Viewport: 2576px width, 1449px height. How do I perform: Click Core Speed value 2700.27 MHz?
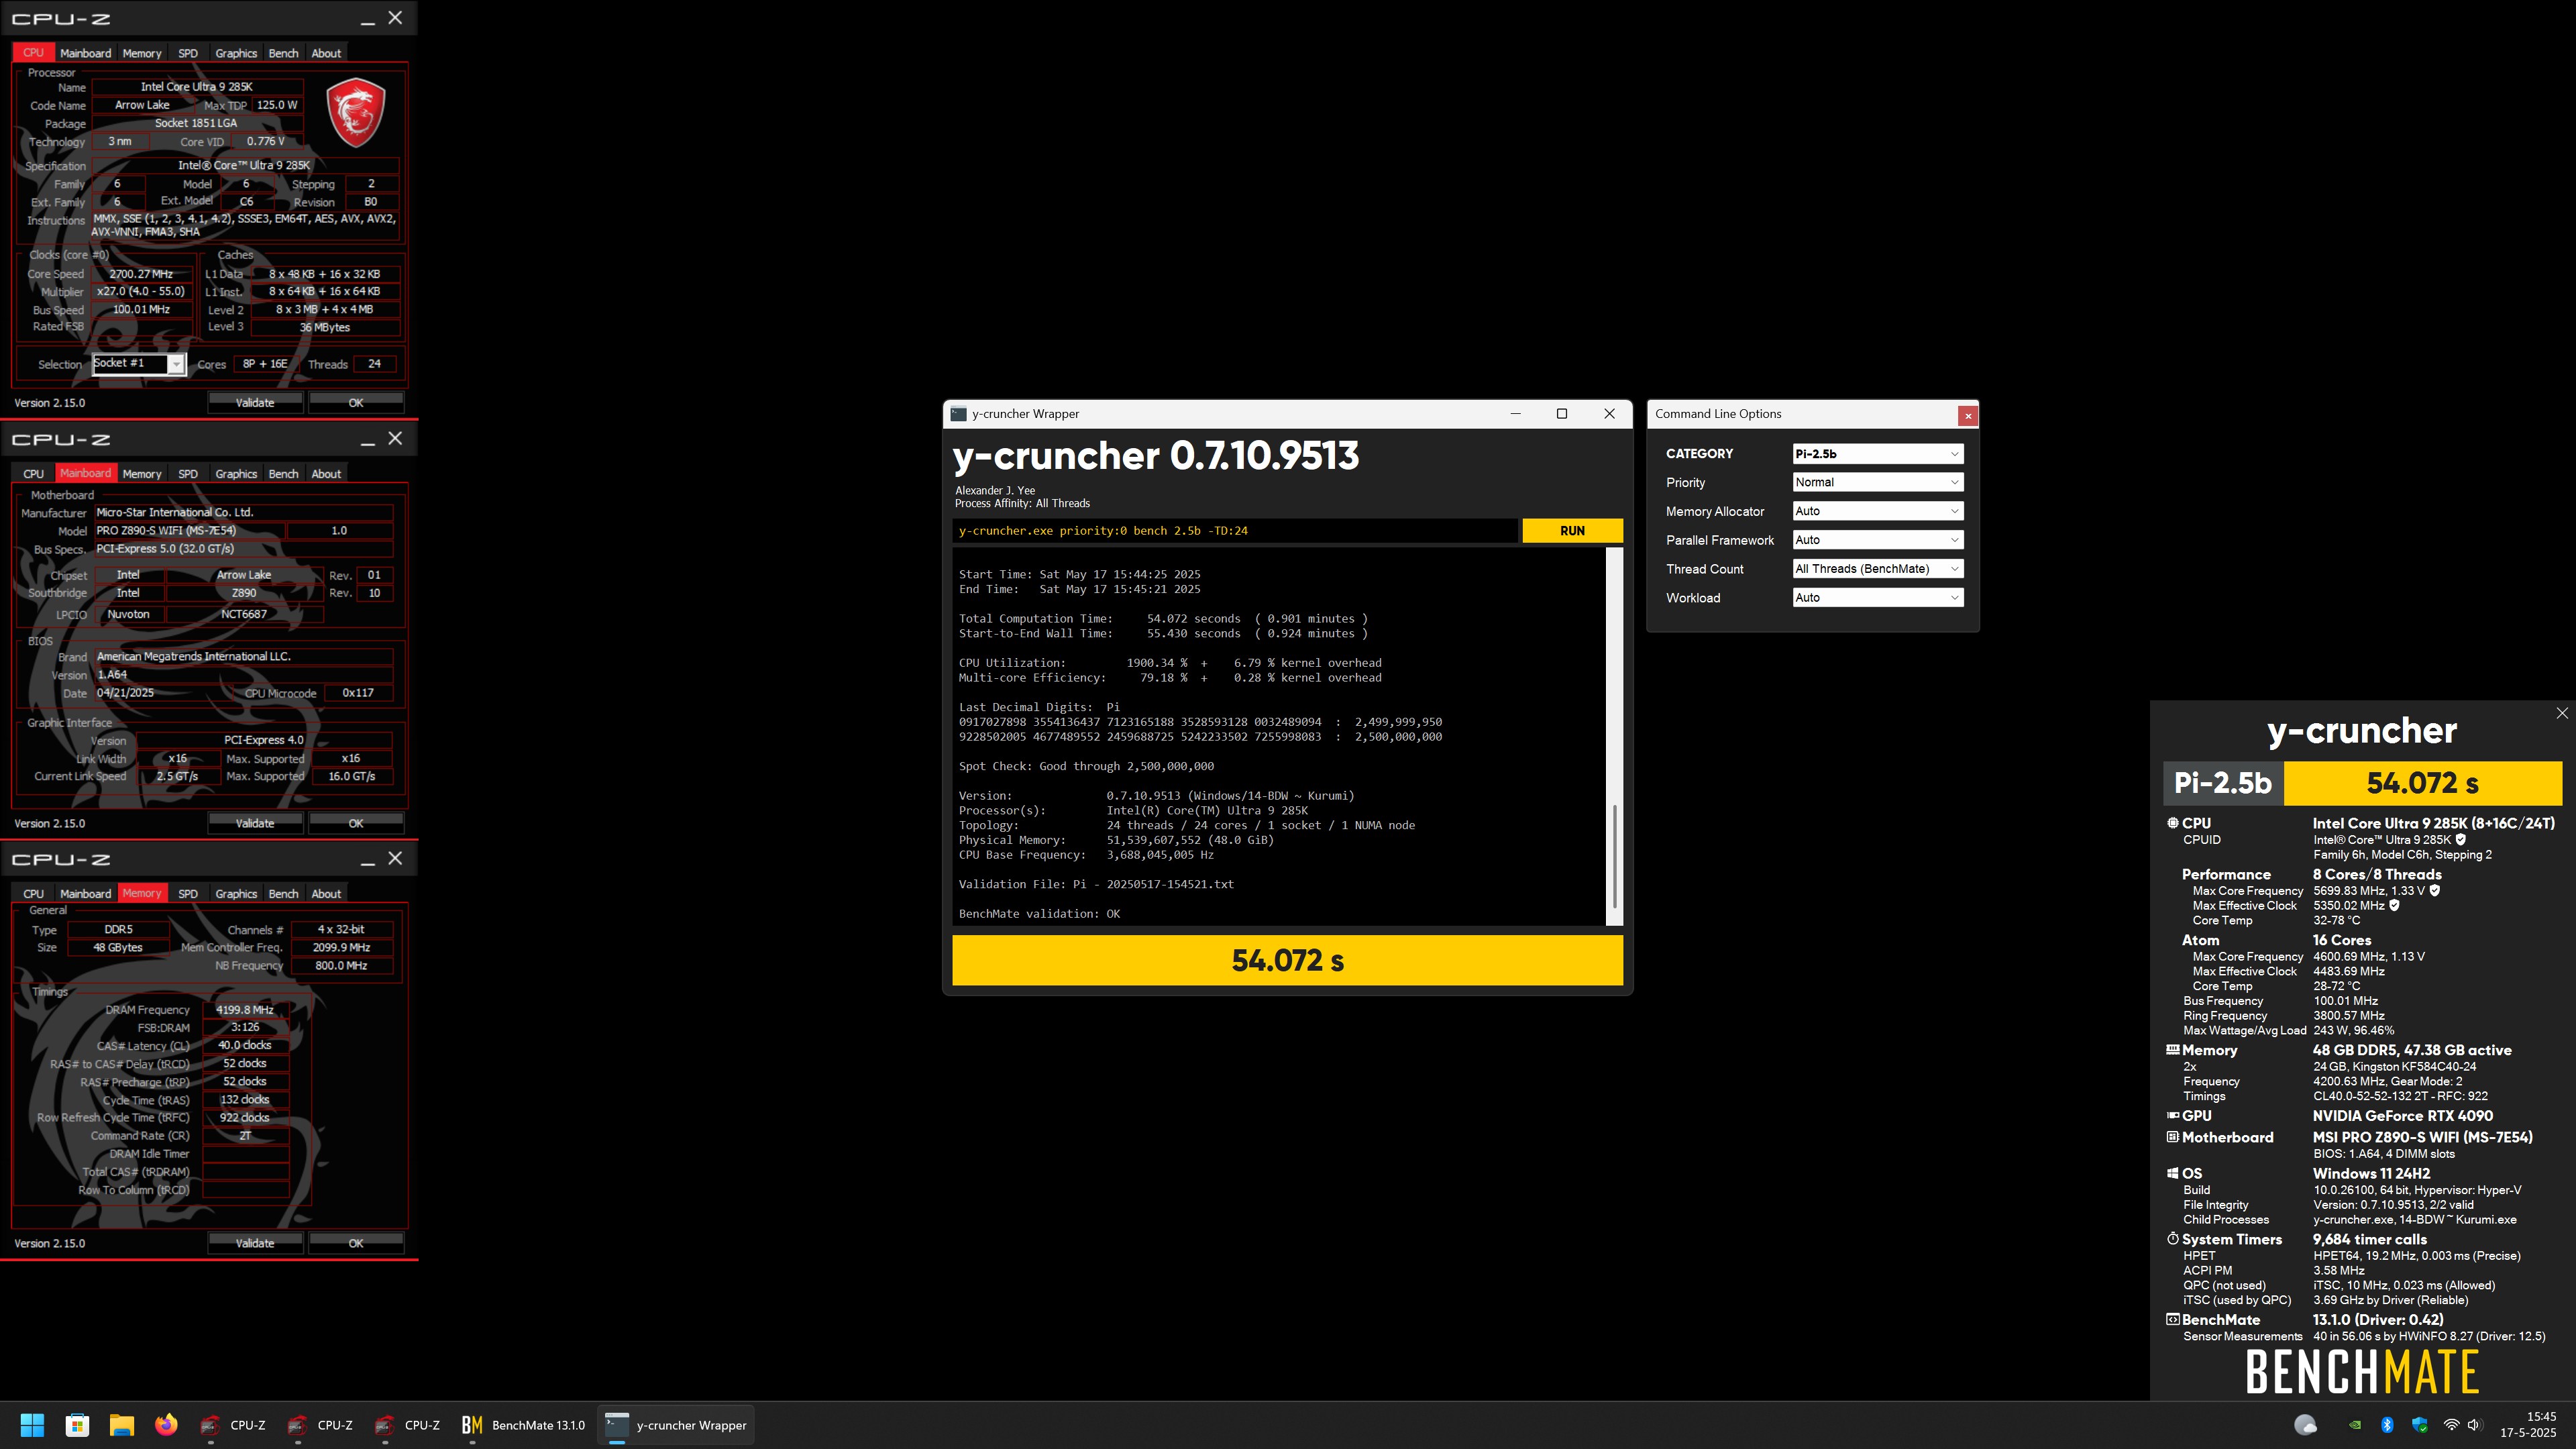coord(141,274)
